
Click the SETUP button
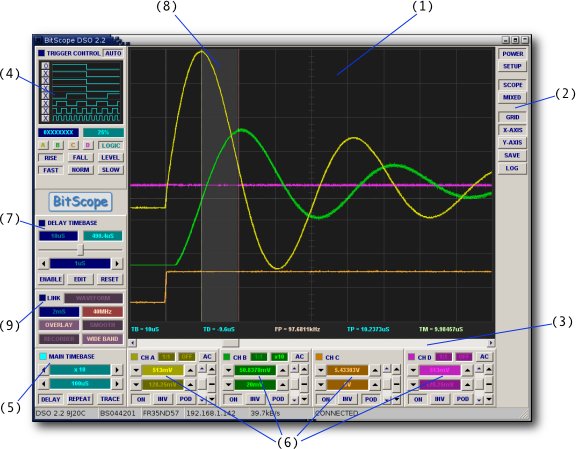(x=512, y=66)
